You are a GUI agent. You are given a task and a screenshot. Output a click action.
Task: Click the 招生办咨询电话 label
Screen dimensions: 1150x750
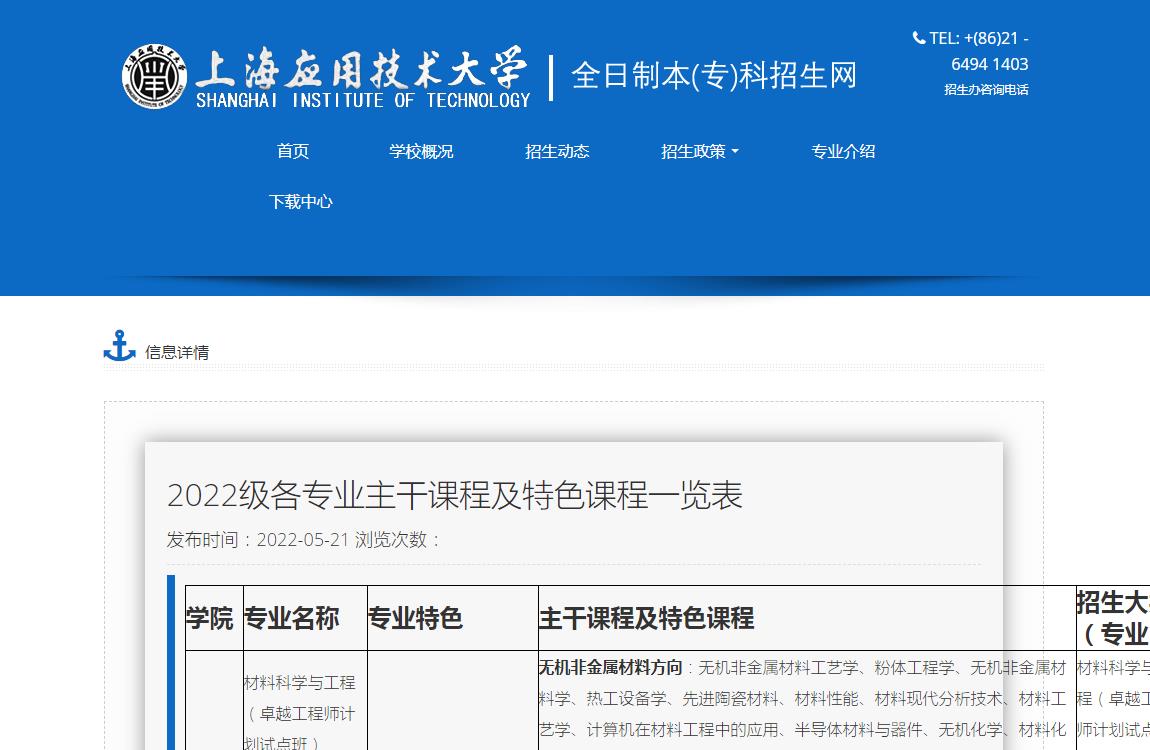pyautogui.click(x=986, y=89)
